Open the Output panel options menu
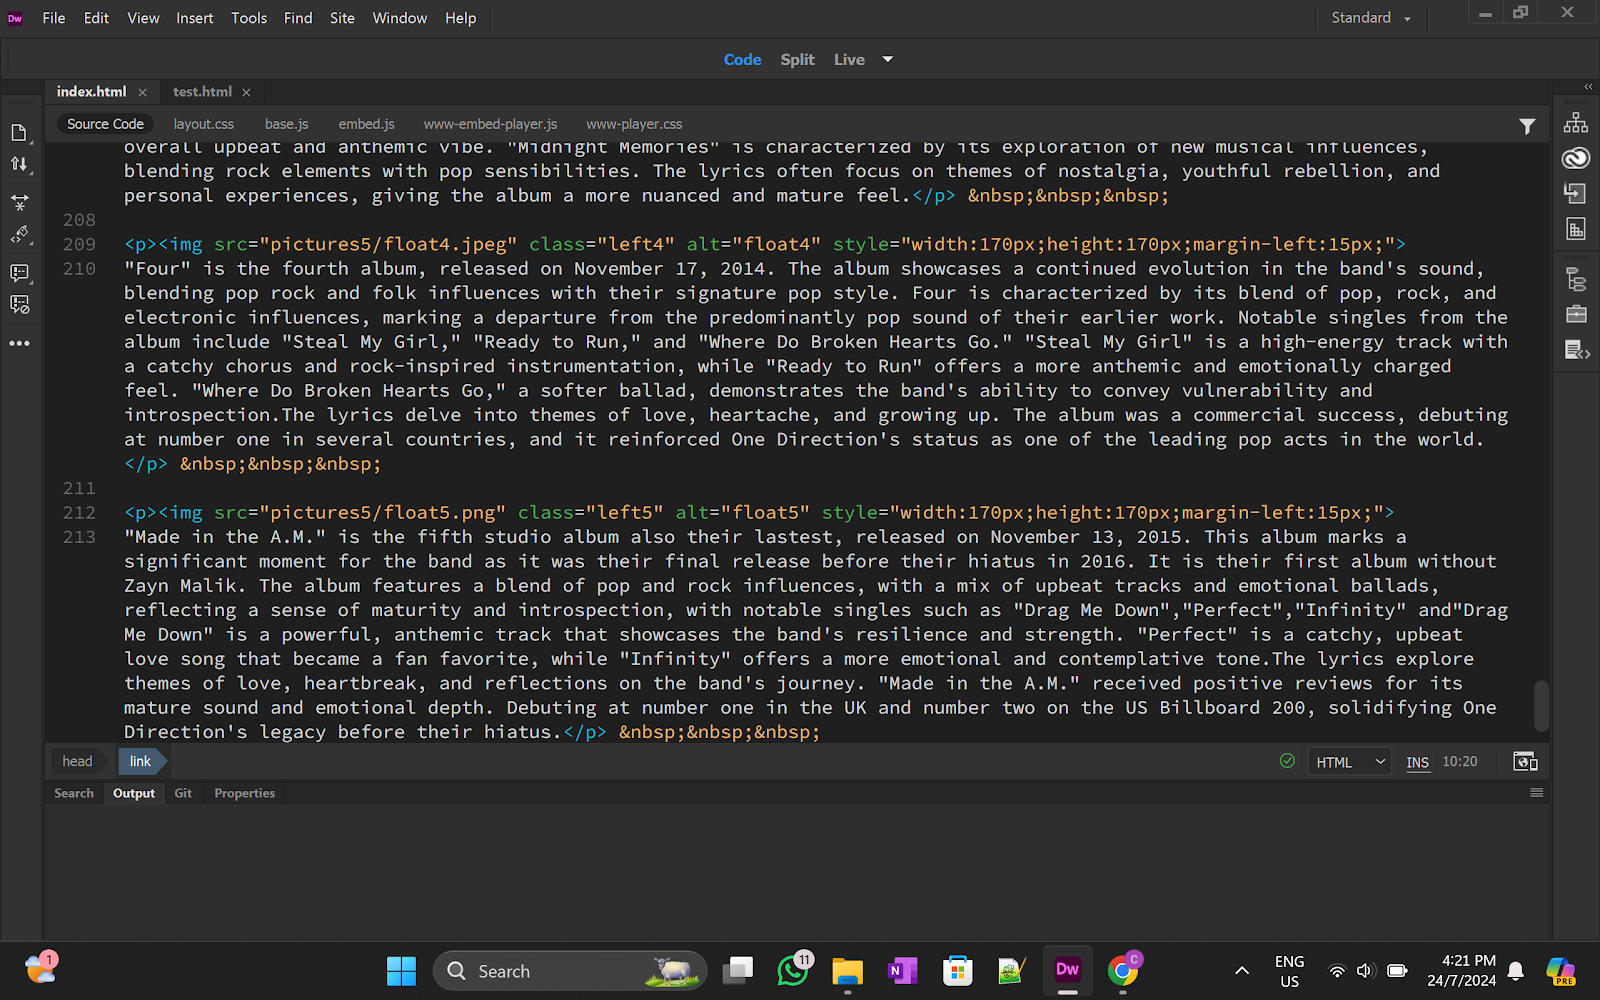Viewport: 1600px width, 1000px height. [x=1537, y=793]
